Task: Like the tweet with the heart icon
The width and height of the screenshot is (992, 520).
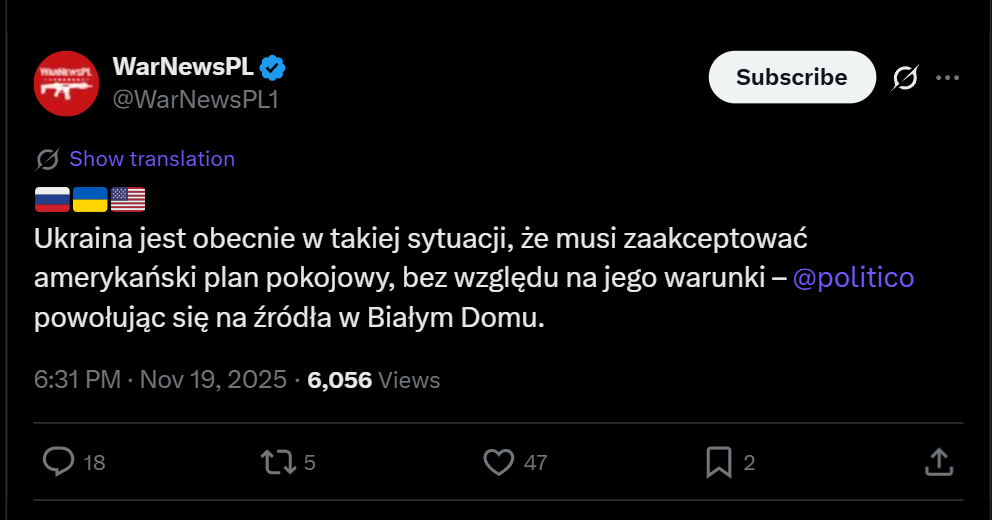Action: pos(498,461)
